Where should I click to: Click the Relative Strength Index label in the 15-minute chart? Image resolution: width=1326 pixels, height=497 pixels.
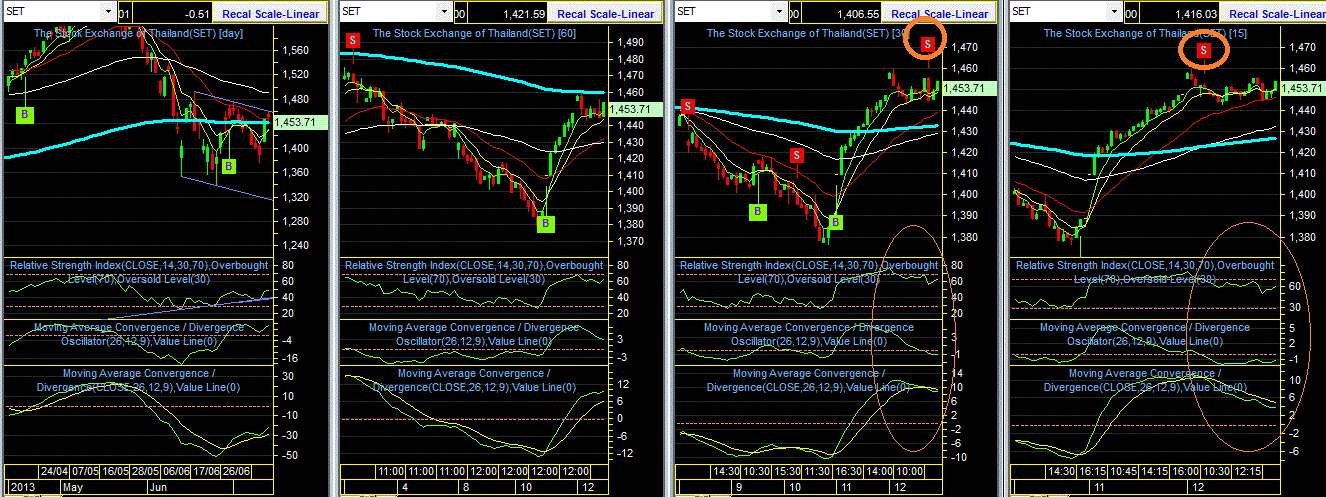point(1146,272)
